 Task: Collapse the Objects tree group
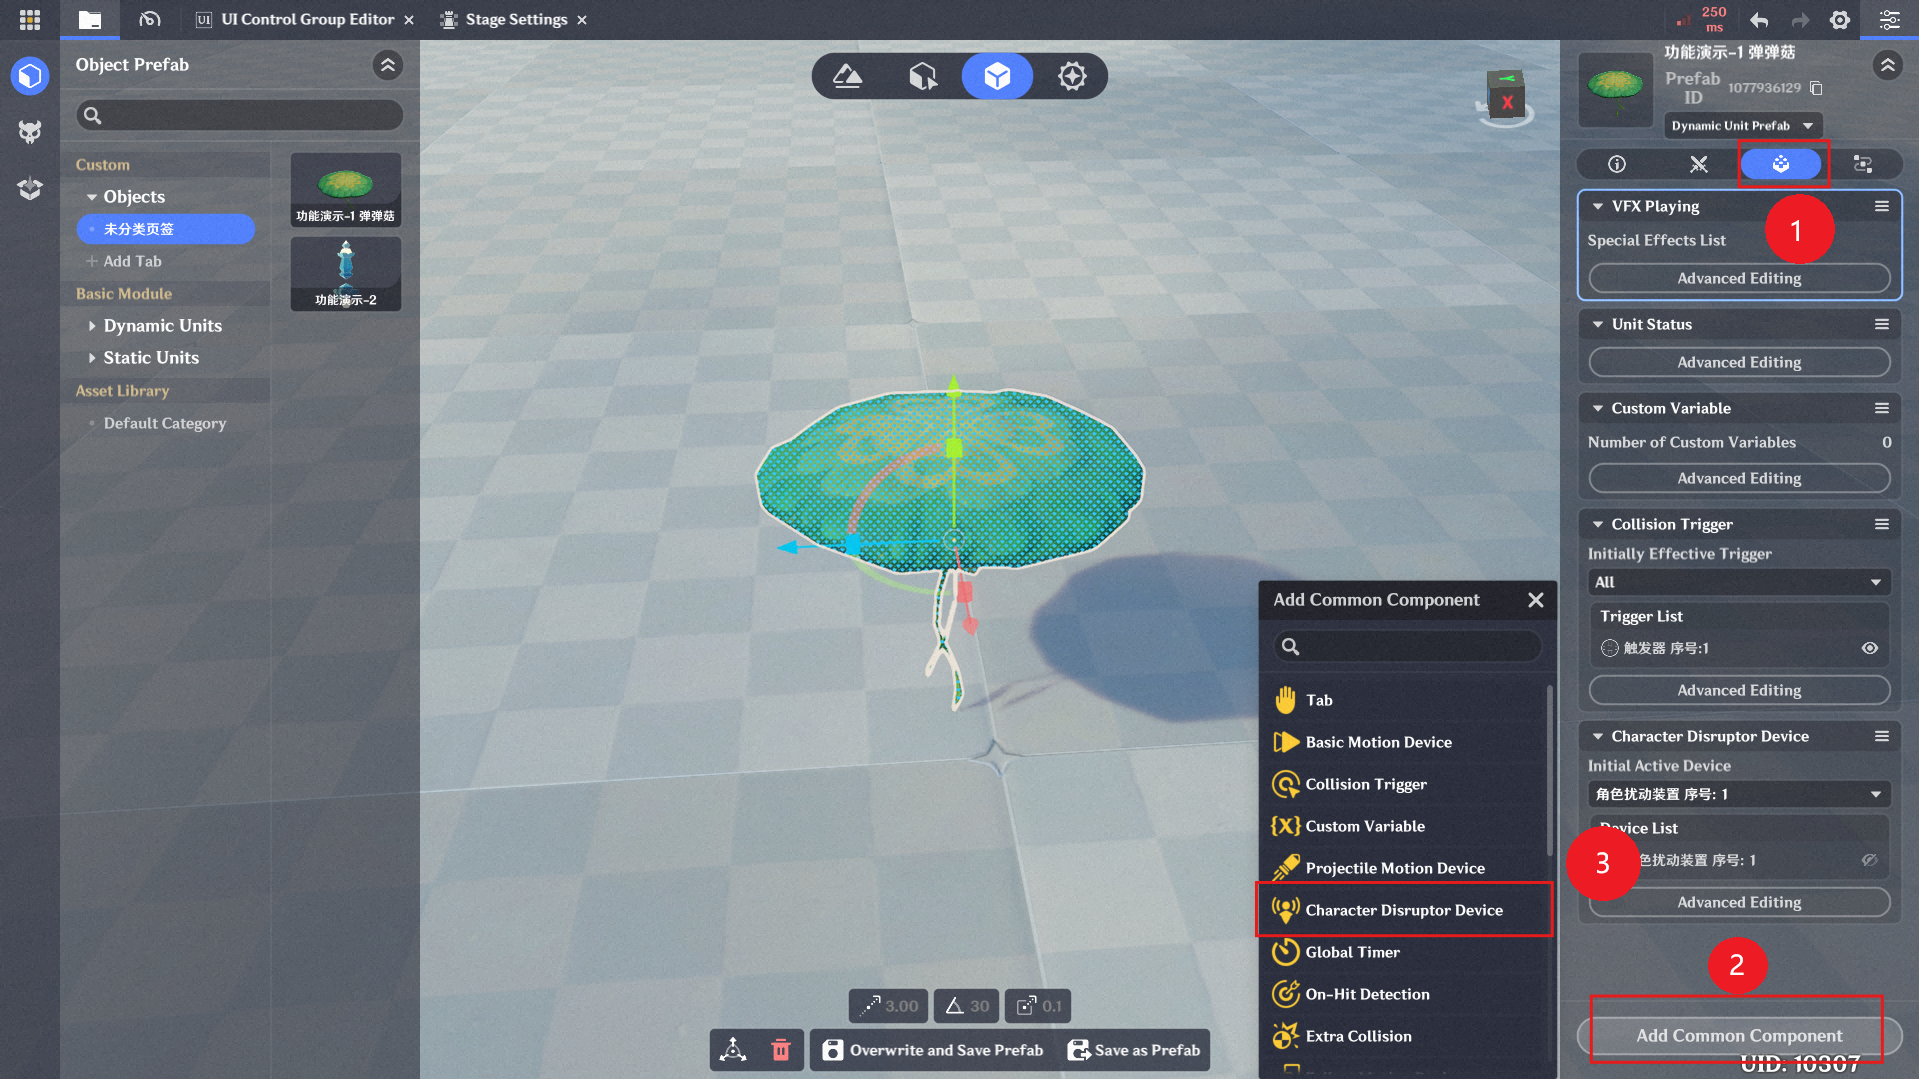click(x=92, y=197)
